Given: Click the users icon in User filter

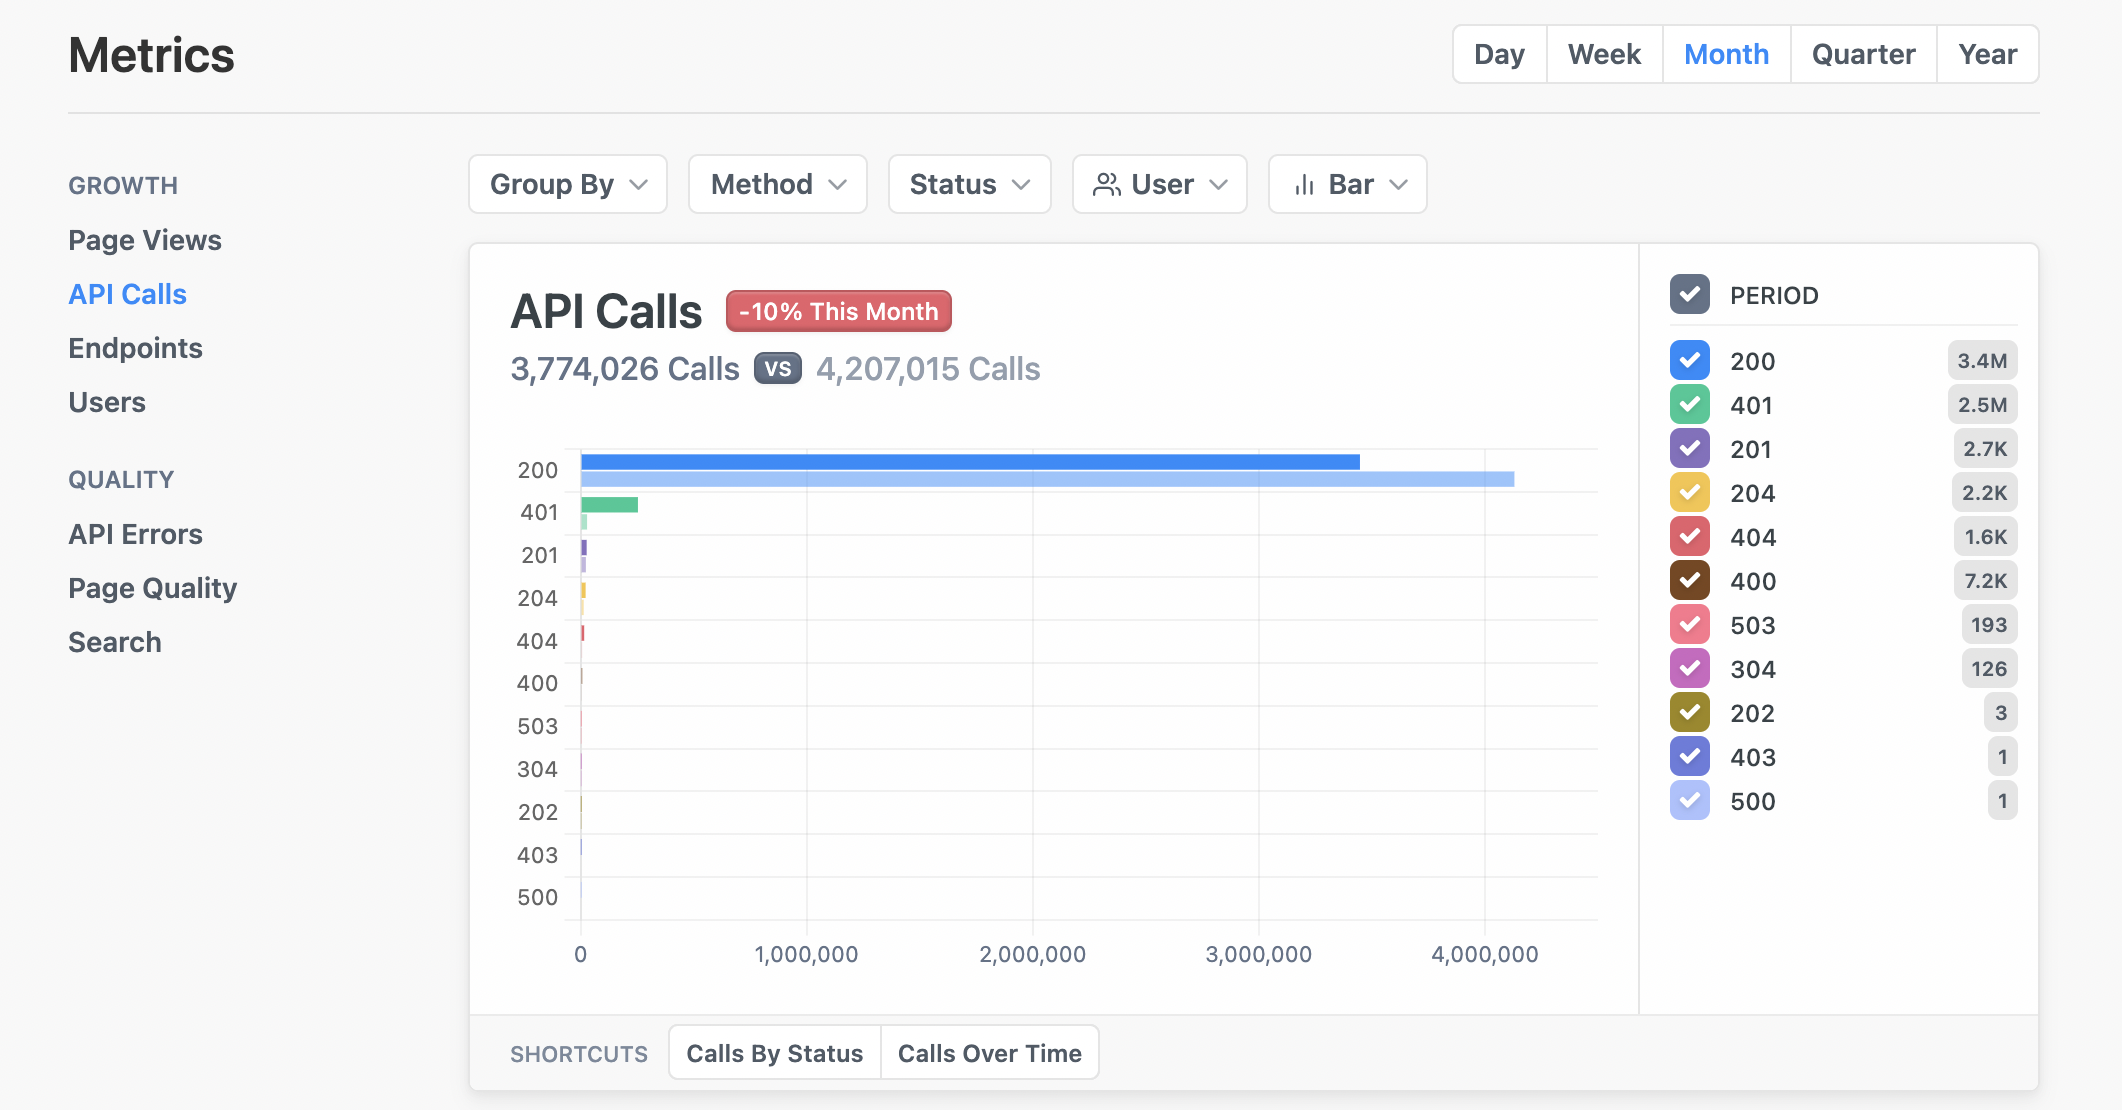Looking at the screenshot, I should tap(1106, 185).
